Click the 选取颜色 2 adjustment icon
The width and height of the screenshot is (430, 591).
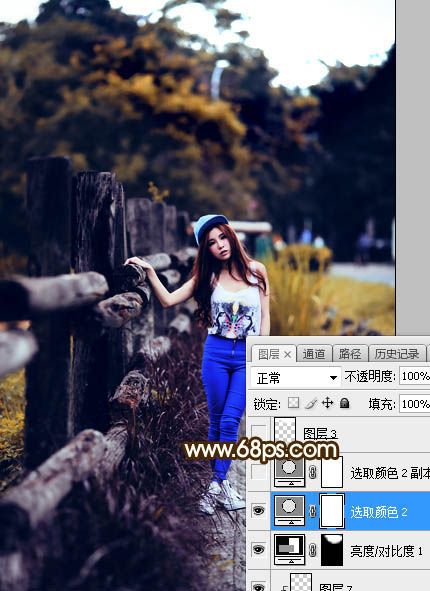[x=289, y=511]
